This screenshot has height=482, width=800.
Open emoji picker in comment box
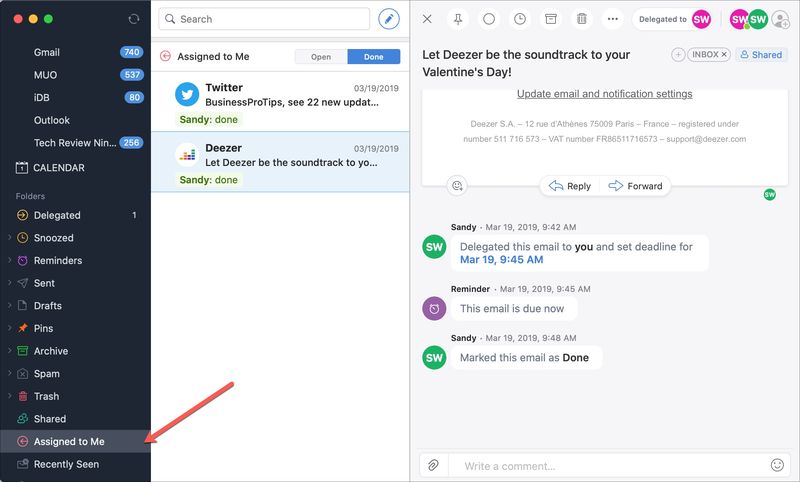point(777,465)
